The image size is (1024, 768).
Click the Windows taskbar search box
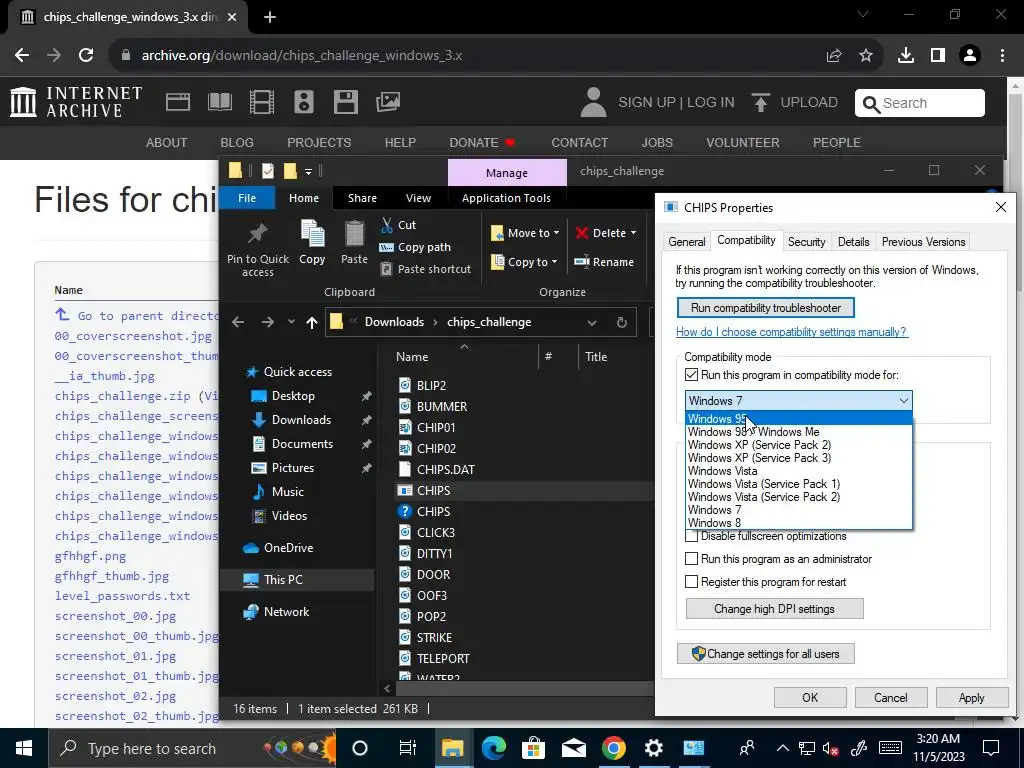tap(193, 748)
